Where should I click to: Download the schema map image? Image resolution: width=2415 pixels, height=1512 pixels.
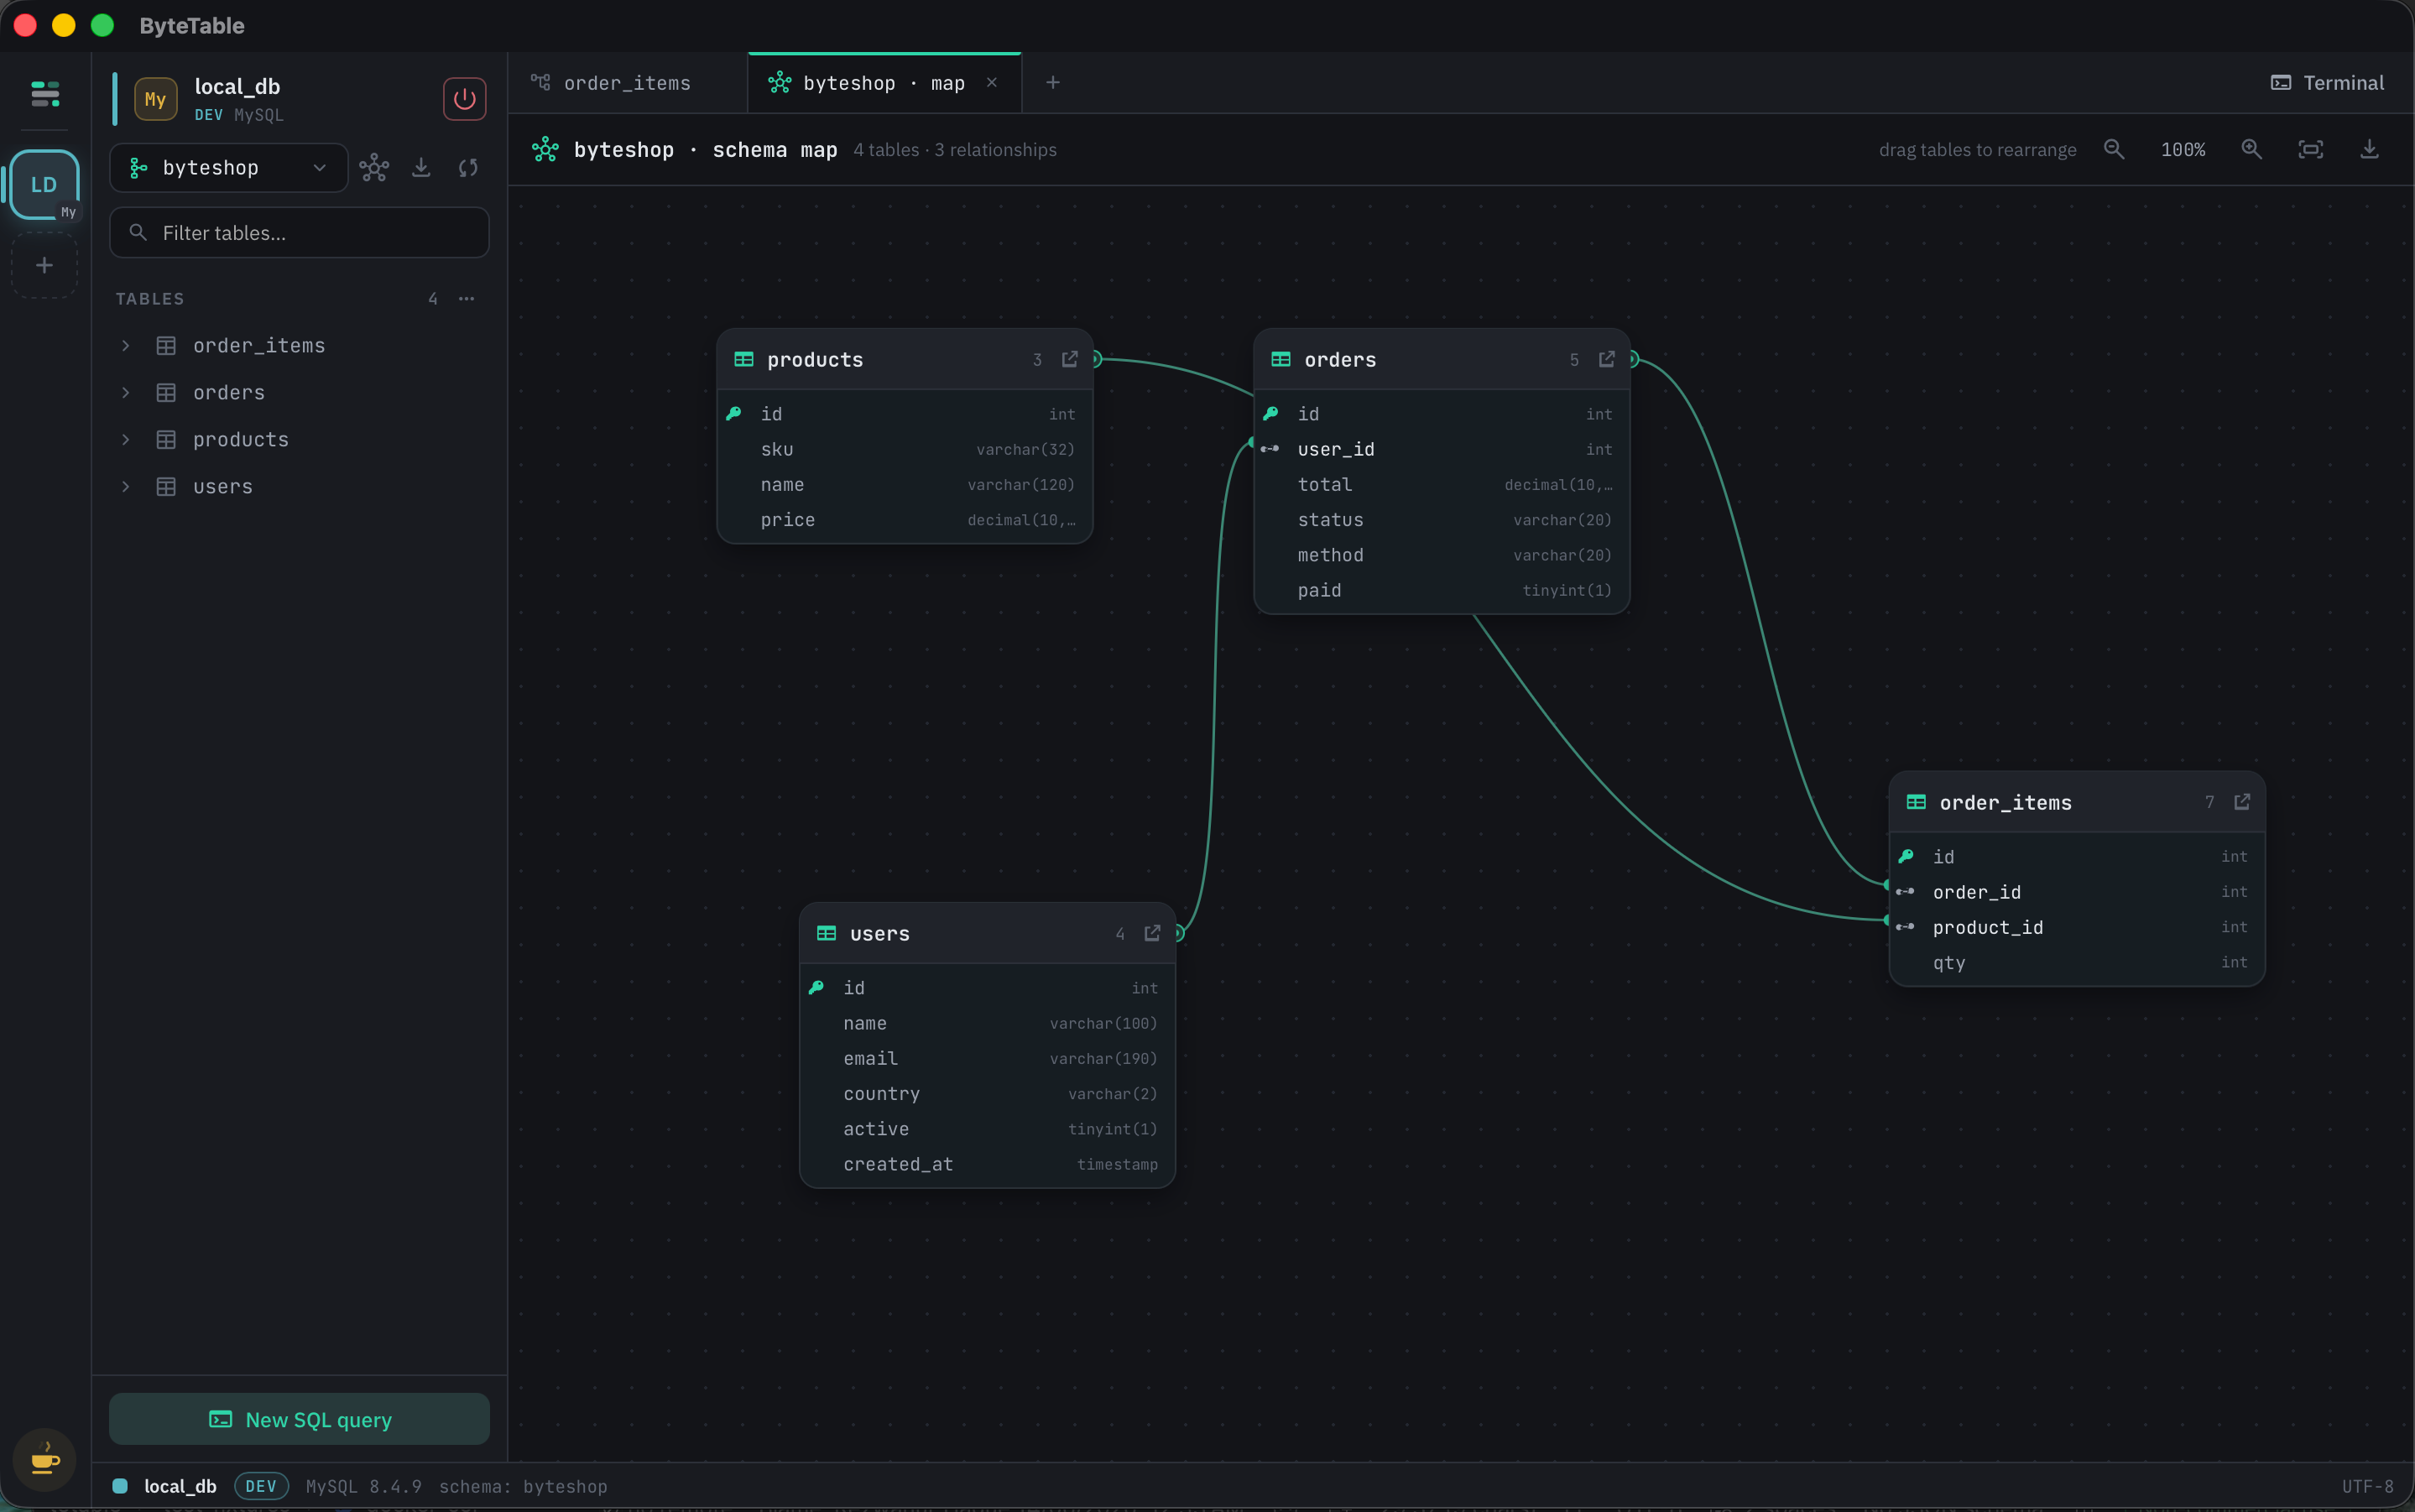pos(2369,149)
